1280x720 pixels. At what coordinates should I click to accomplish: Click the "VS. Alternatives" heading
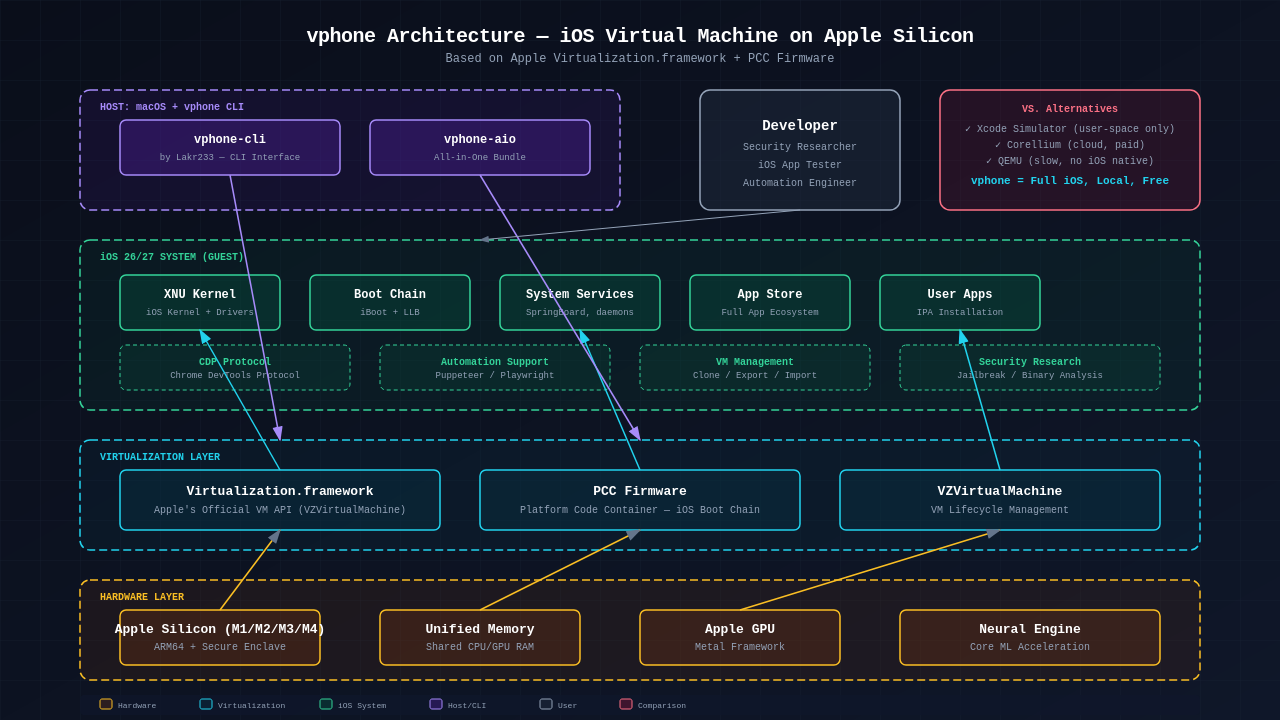click(x=1070, y=109)
